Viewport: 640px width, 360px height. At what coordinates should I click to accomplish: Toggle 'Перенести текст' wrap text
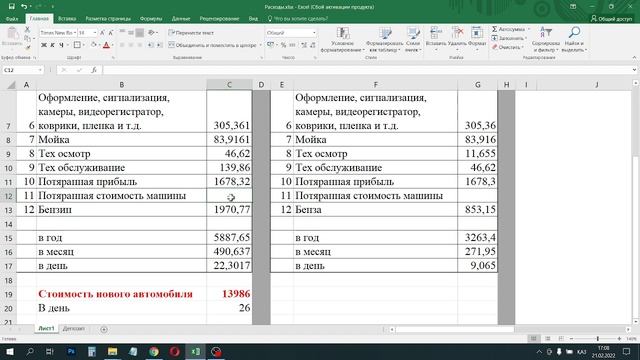pyautogui.click(x=191, y=33)
